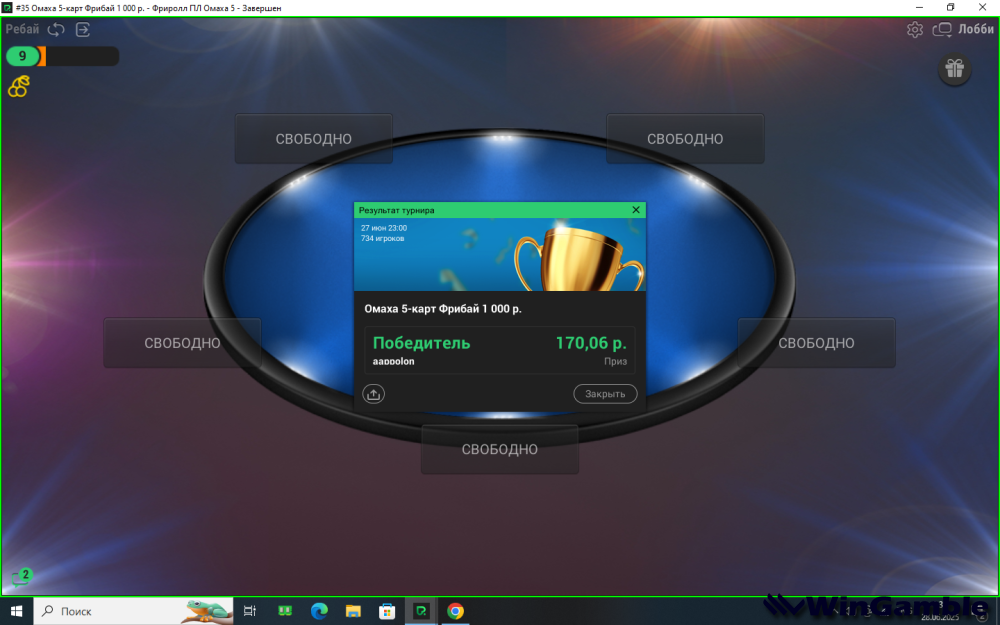The height and width of the screenshot is (625, 1000).
Task: Click the yellow chips icon
Action: pyautogui.click(x=18, y=88)
